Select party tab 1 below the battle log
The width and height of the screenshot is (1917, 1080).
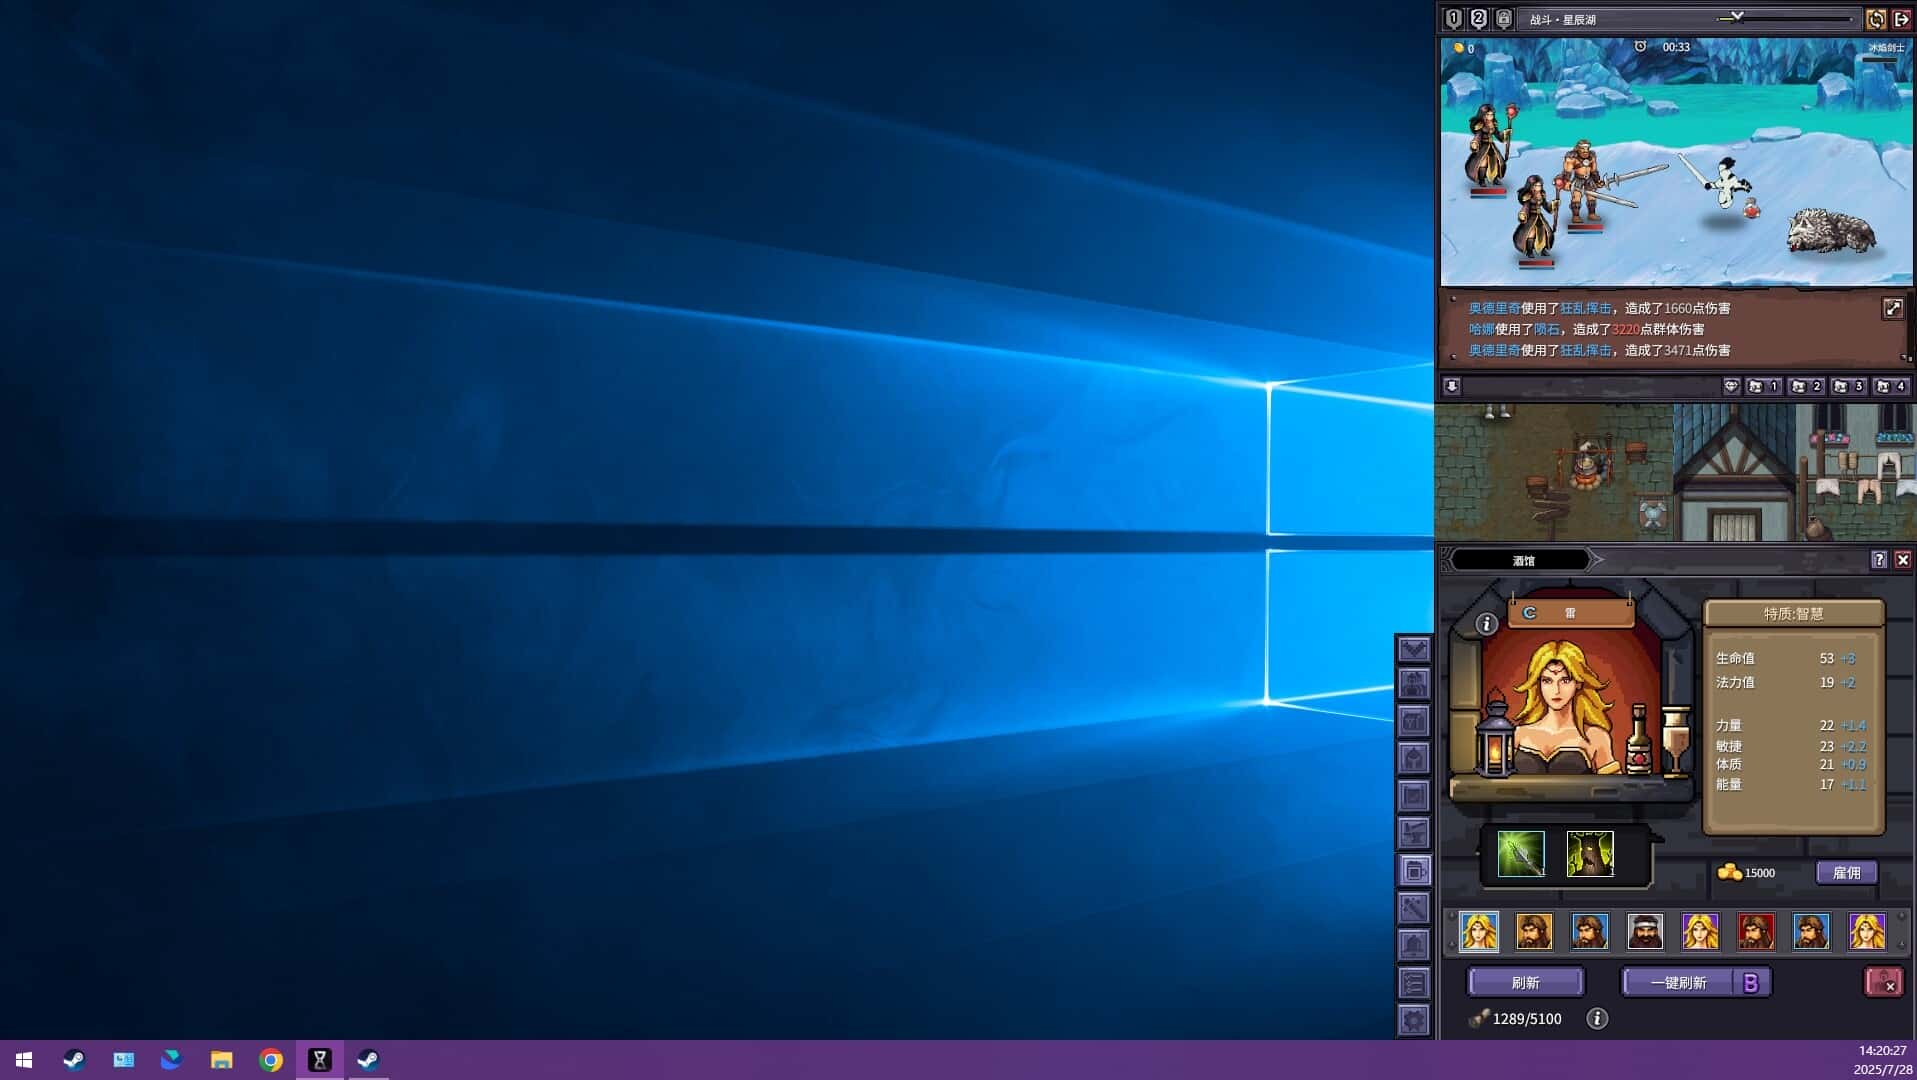tap(1763, 387)
